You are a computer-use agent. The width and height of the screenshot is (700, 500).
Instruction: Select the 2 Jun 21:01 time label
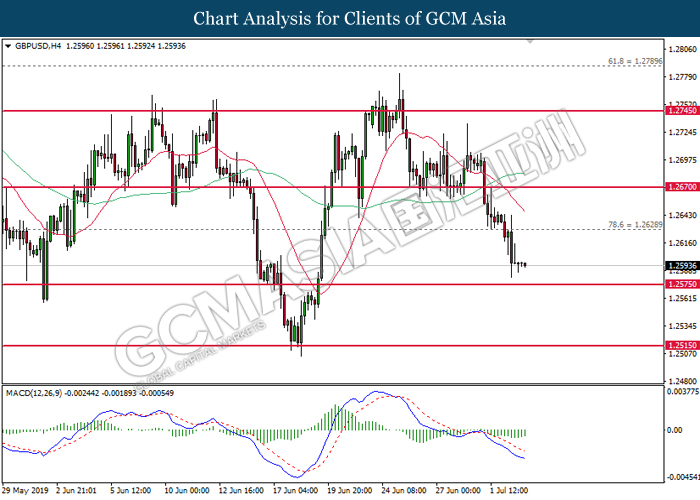click(76, 490)
